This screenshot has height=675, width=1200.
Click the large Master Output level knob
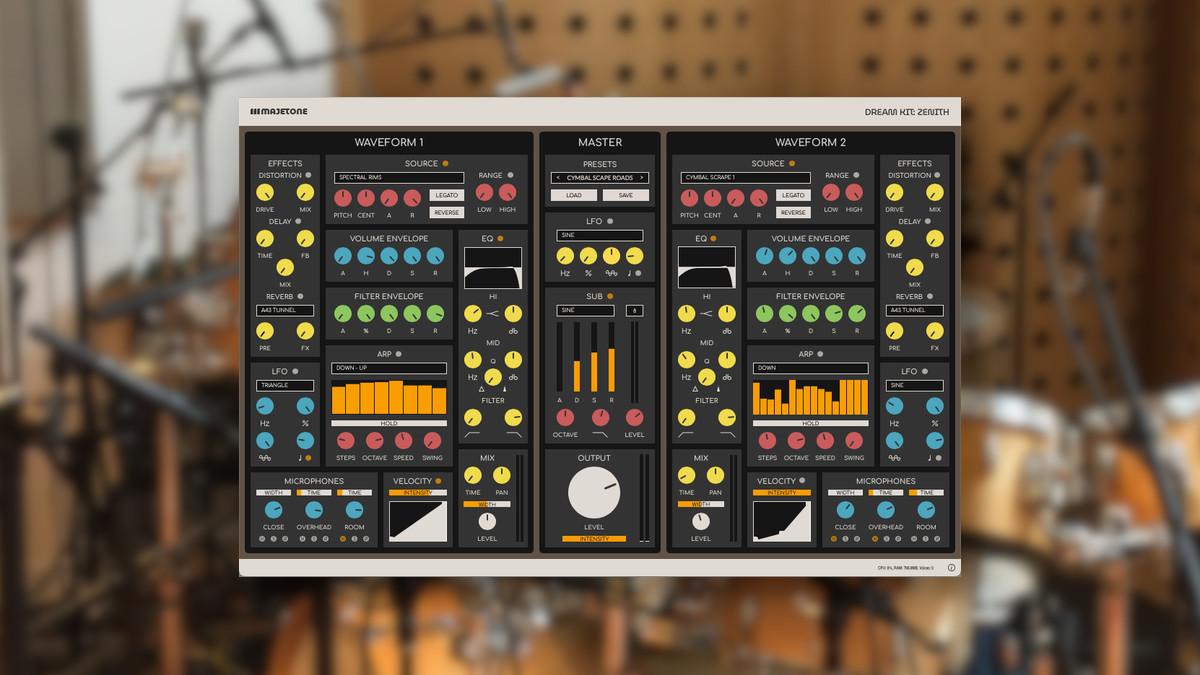(594, 493)
